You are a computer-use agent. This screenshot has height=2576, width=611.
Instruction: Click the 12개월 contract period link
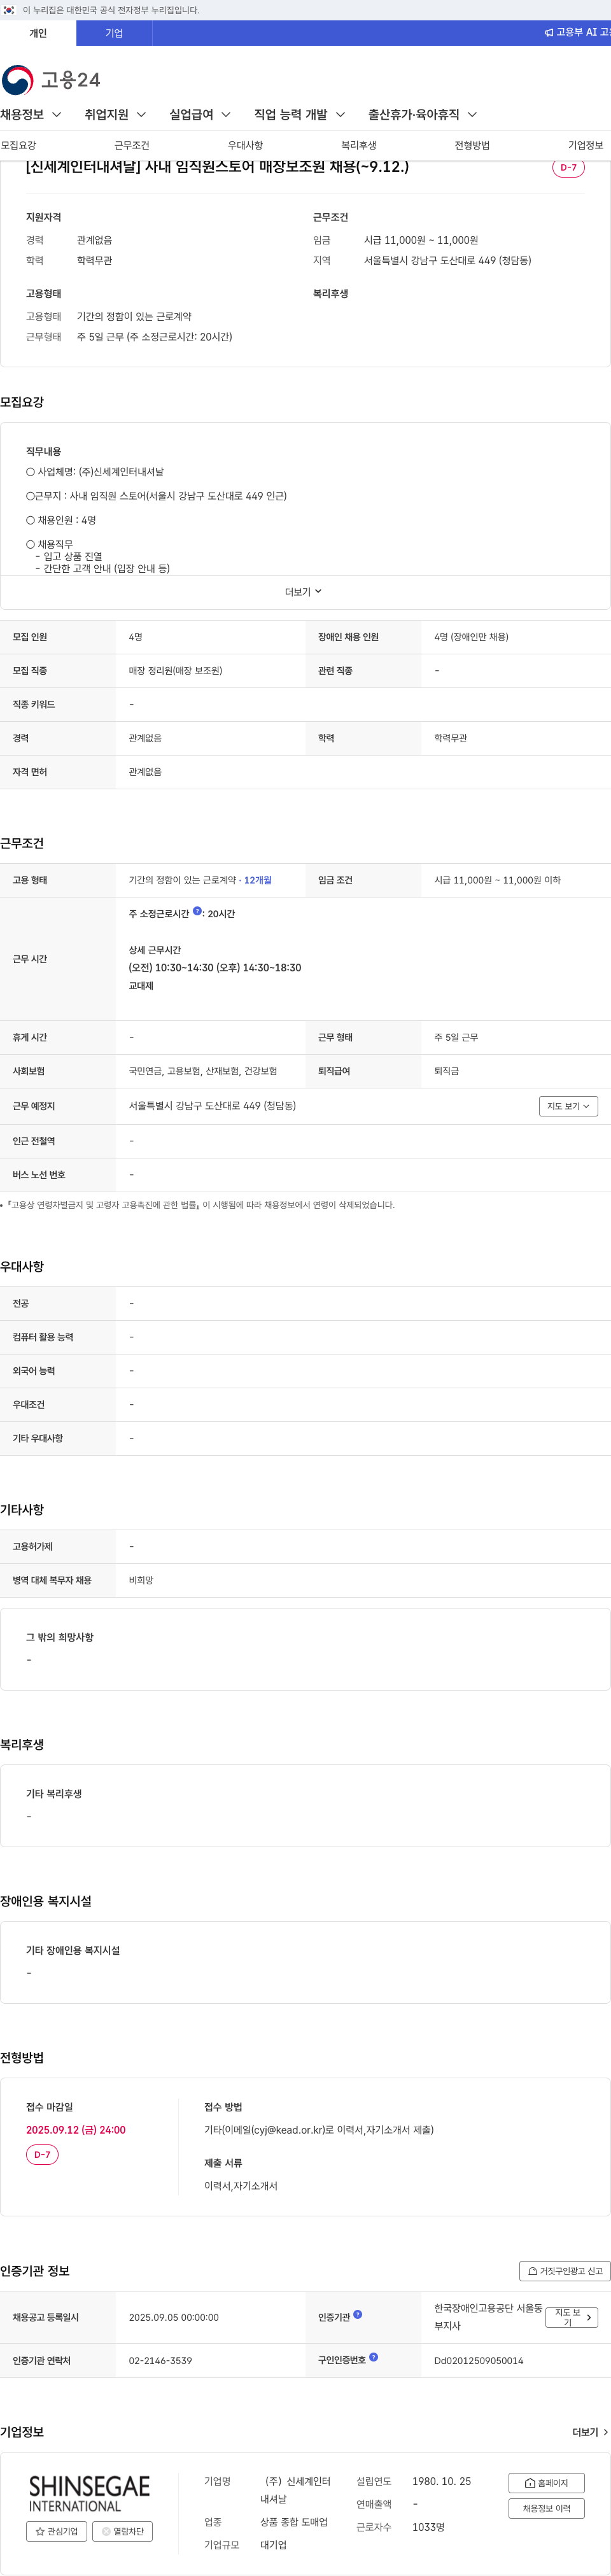[x=258, y=880]
